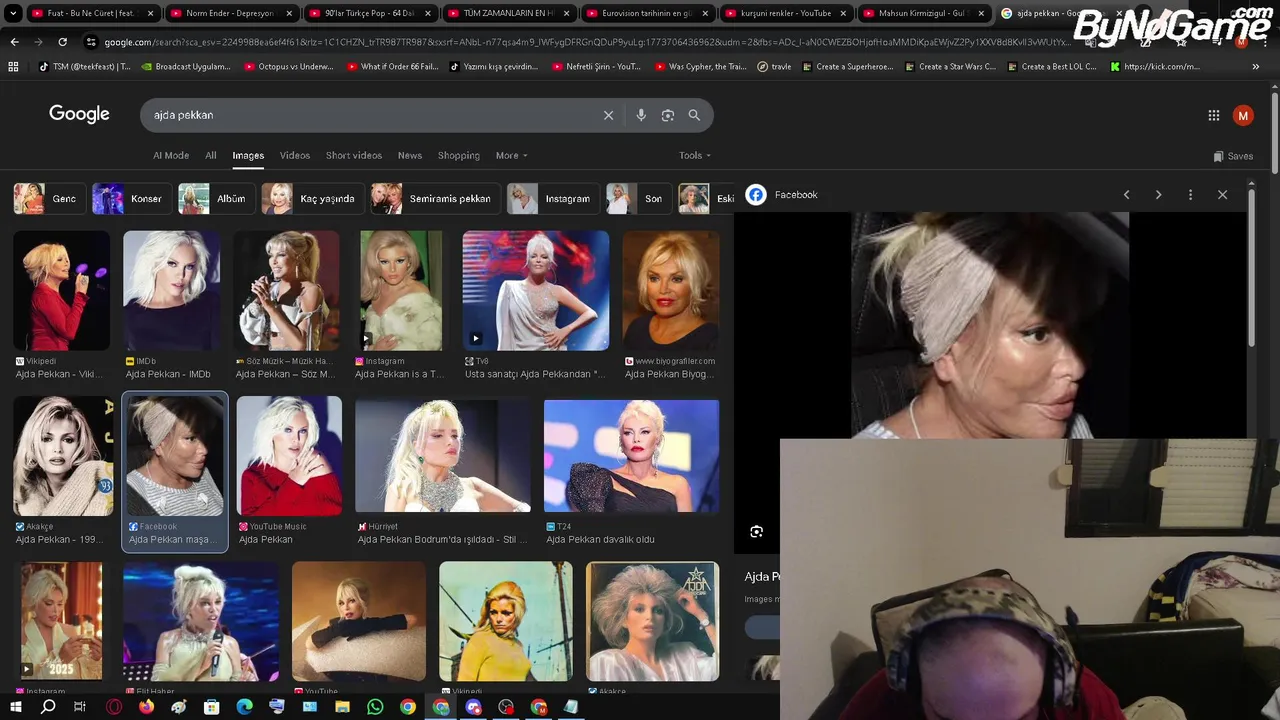This screenshot has width=1280, height=720.
Task: Switch to Short videos tab
Action: point(354,155)
